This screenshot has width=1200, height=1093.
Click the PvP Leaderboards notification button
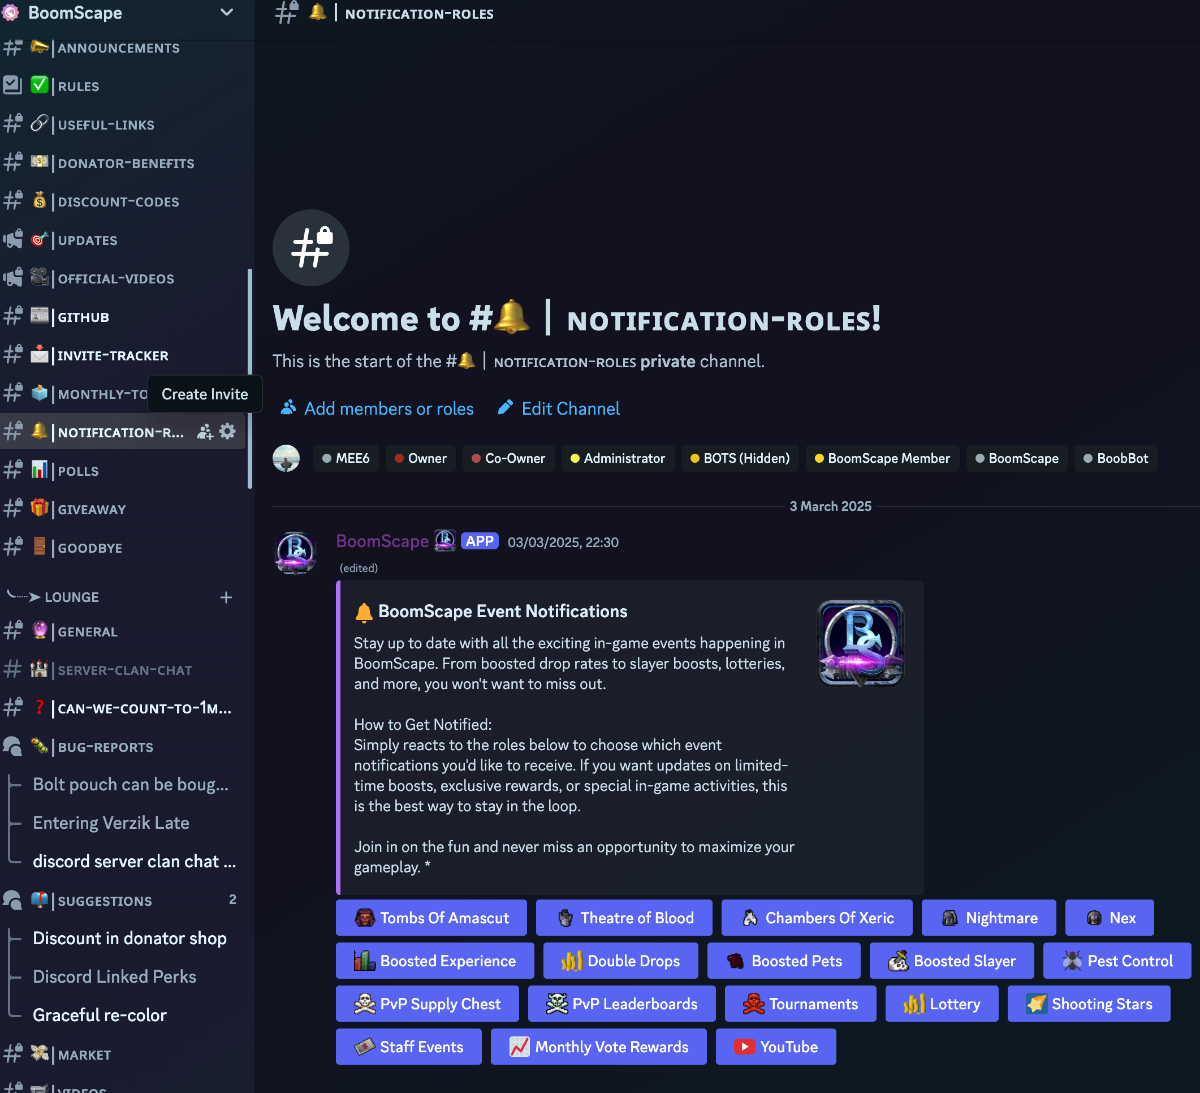click(622, 1004)
